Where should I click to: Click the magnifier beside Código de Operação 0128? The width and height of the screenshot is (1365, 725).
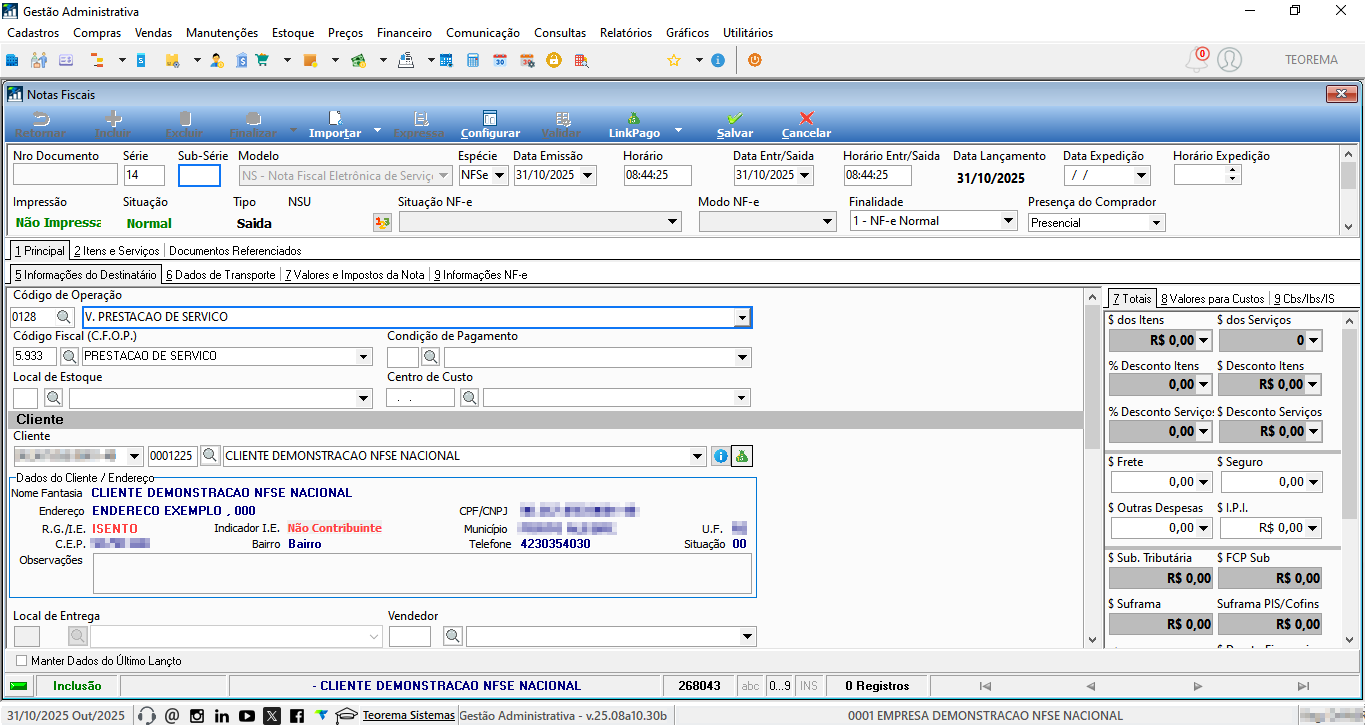(x=64, y=317)
